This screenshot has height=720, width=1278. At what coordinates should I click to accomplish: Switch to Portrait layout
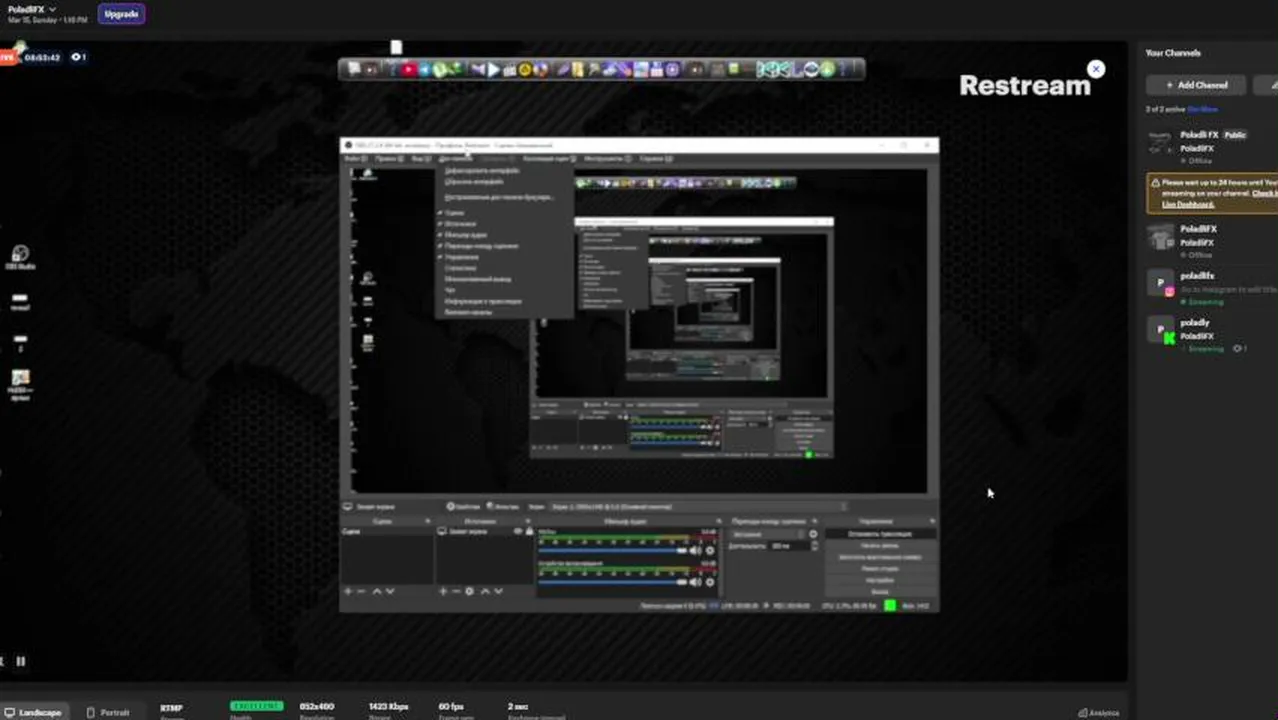pos(108,712)
